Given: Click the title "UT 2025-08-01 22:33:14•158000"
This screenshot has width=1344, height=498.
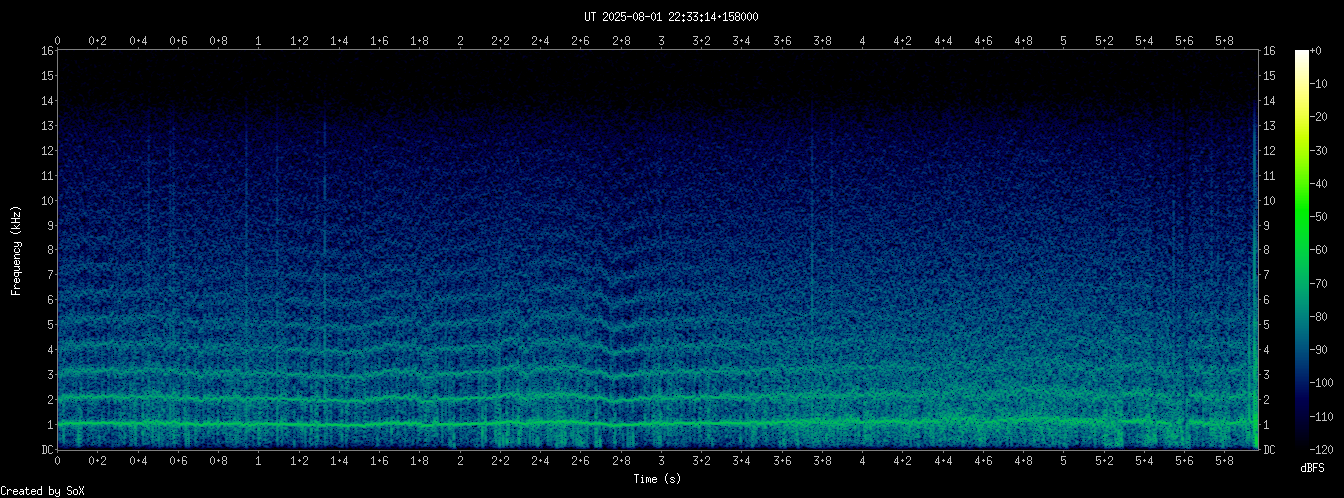Looking at the screenshot, I should tap(671, 17).
